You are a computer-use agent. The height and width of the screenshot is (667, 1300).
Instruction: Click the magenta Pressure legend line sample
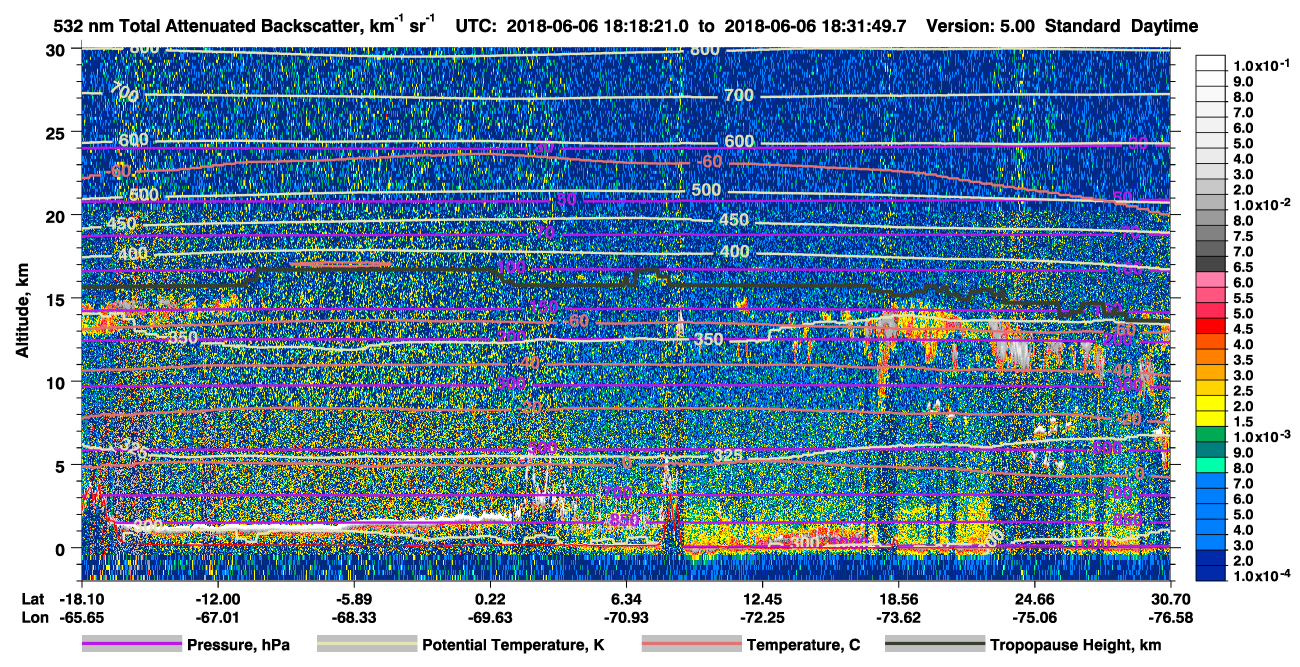pos(132,645)
